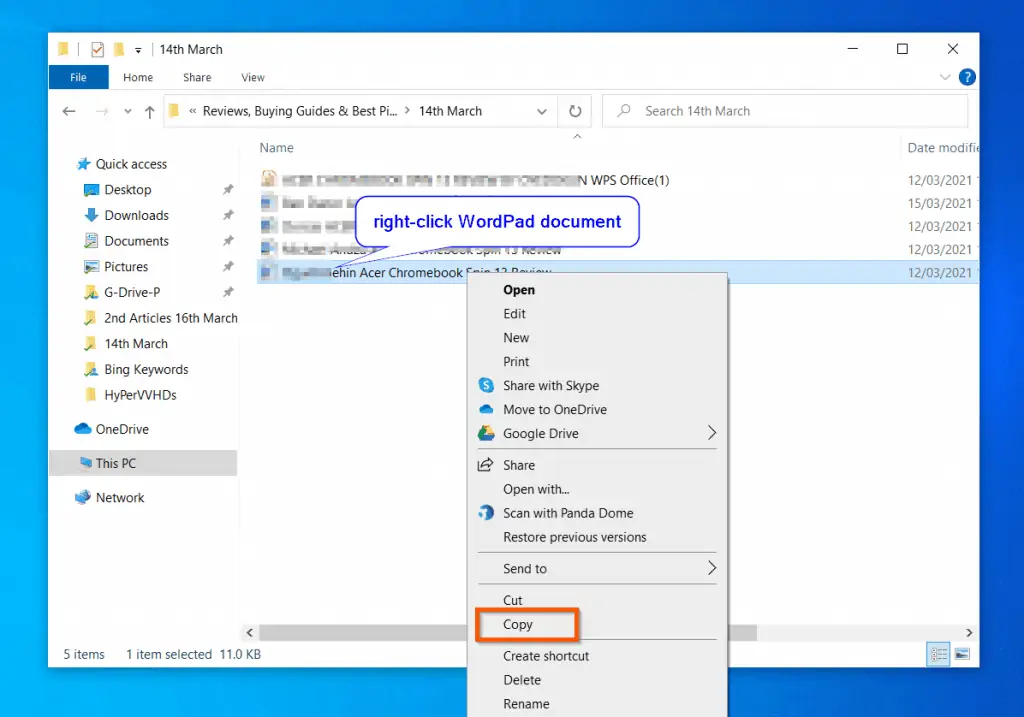Switch to large icons view button
Screen dimensions: 1024x717
962,654
